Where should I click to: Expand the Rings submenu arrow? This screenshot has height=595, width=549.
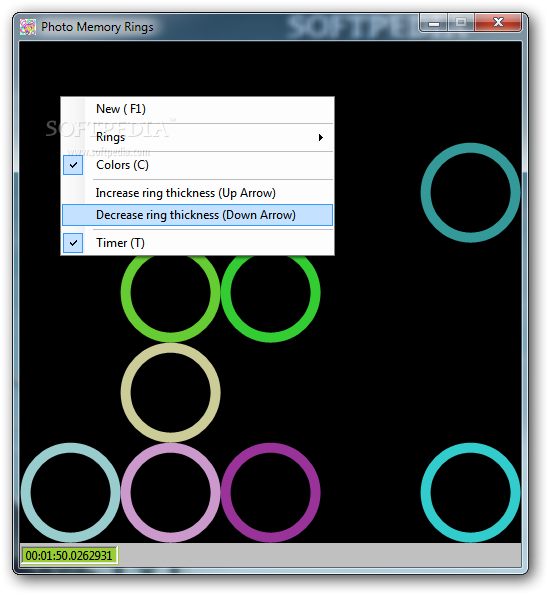point(321,137)
